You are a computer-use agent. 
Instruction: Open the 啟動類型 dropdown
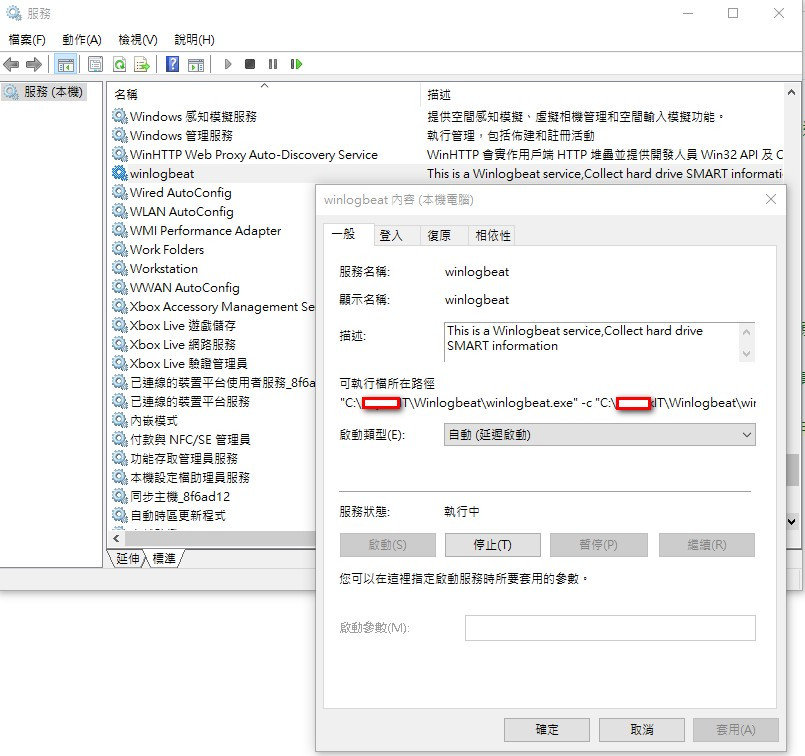click(599, 435)
